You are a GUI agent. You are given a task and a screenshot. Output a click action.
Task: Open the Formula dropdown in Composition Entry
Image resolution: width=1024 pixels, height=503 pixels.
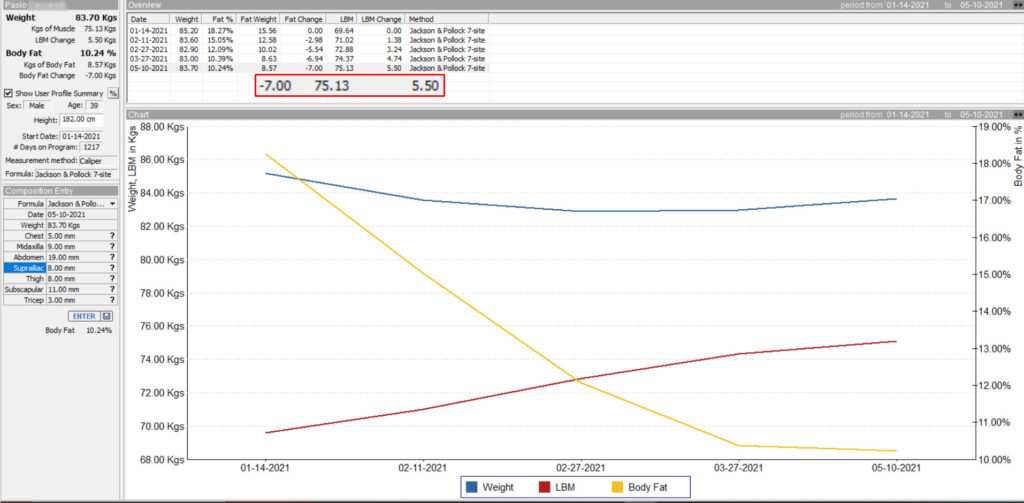(113, 203)
